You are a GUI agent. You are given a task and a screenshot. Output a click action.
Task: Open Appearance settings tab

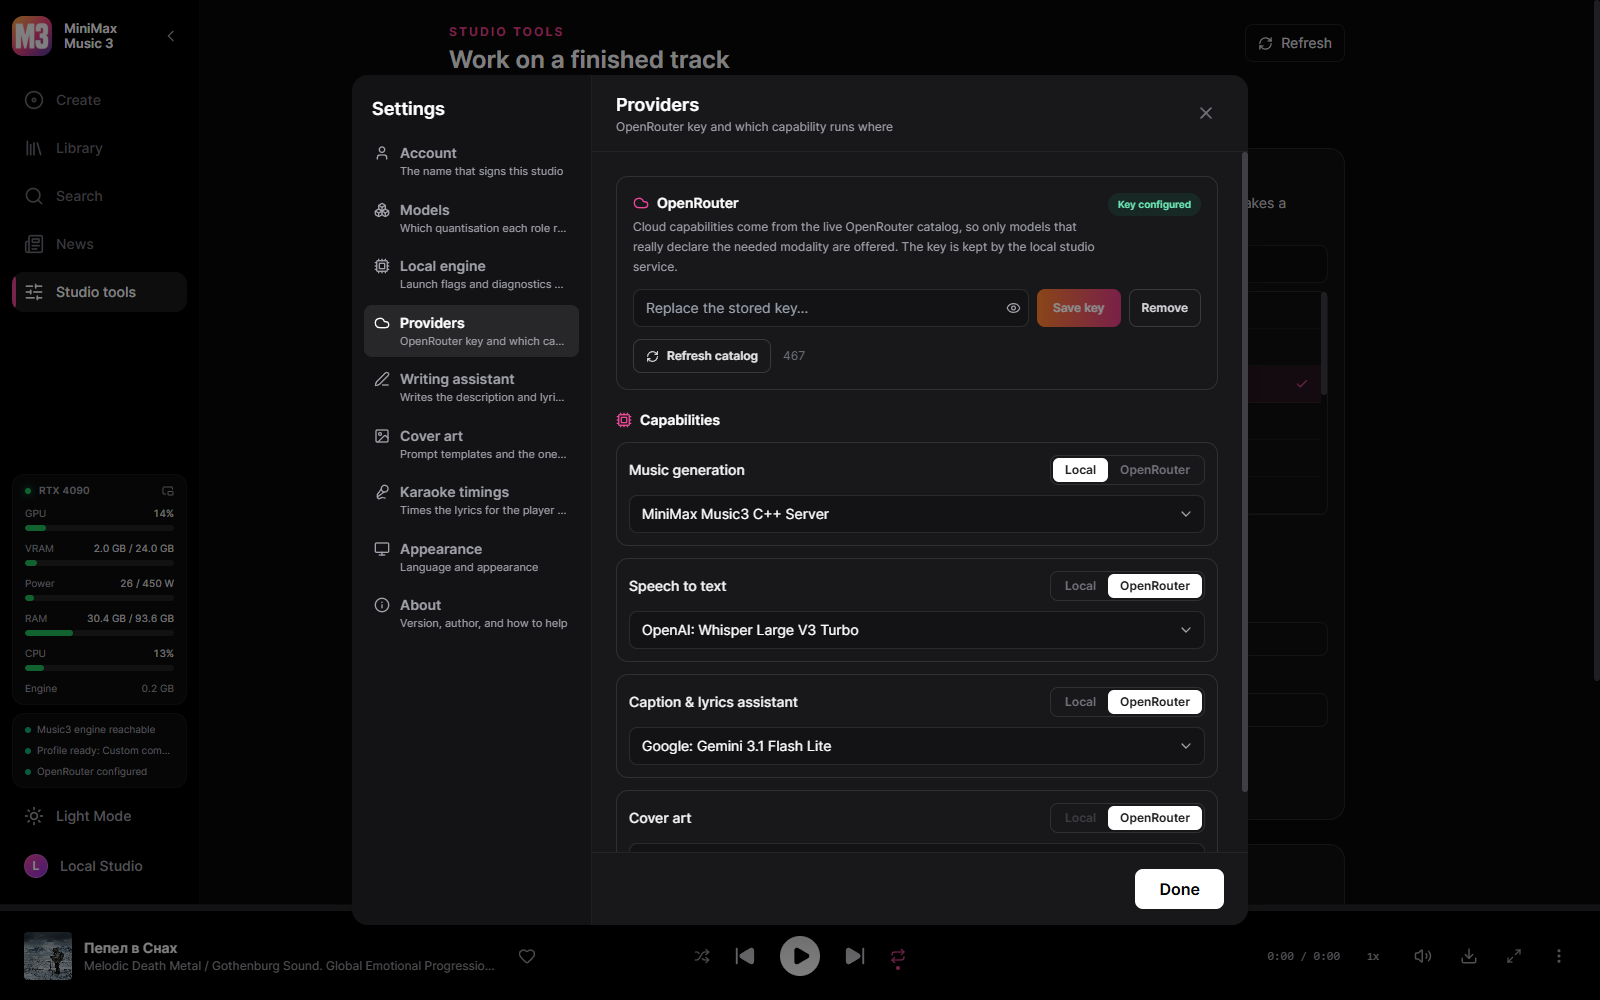click(x=471, y=557)
